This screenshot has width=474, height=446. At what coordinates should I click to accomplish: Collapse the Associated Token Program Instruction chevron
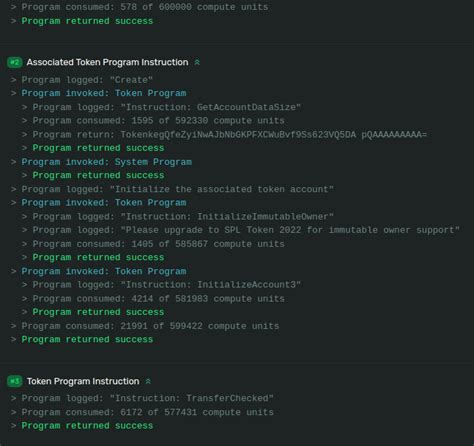tap(197, 62)
